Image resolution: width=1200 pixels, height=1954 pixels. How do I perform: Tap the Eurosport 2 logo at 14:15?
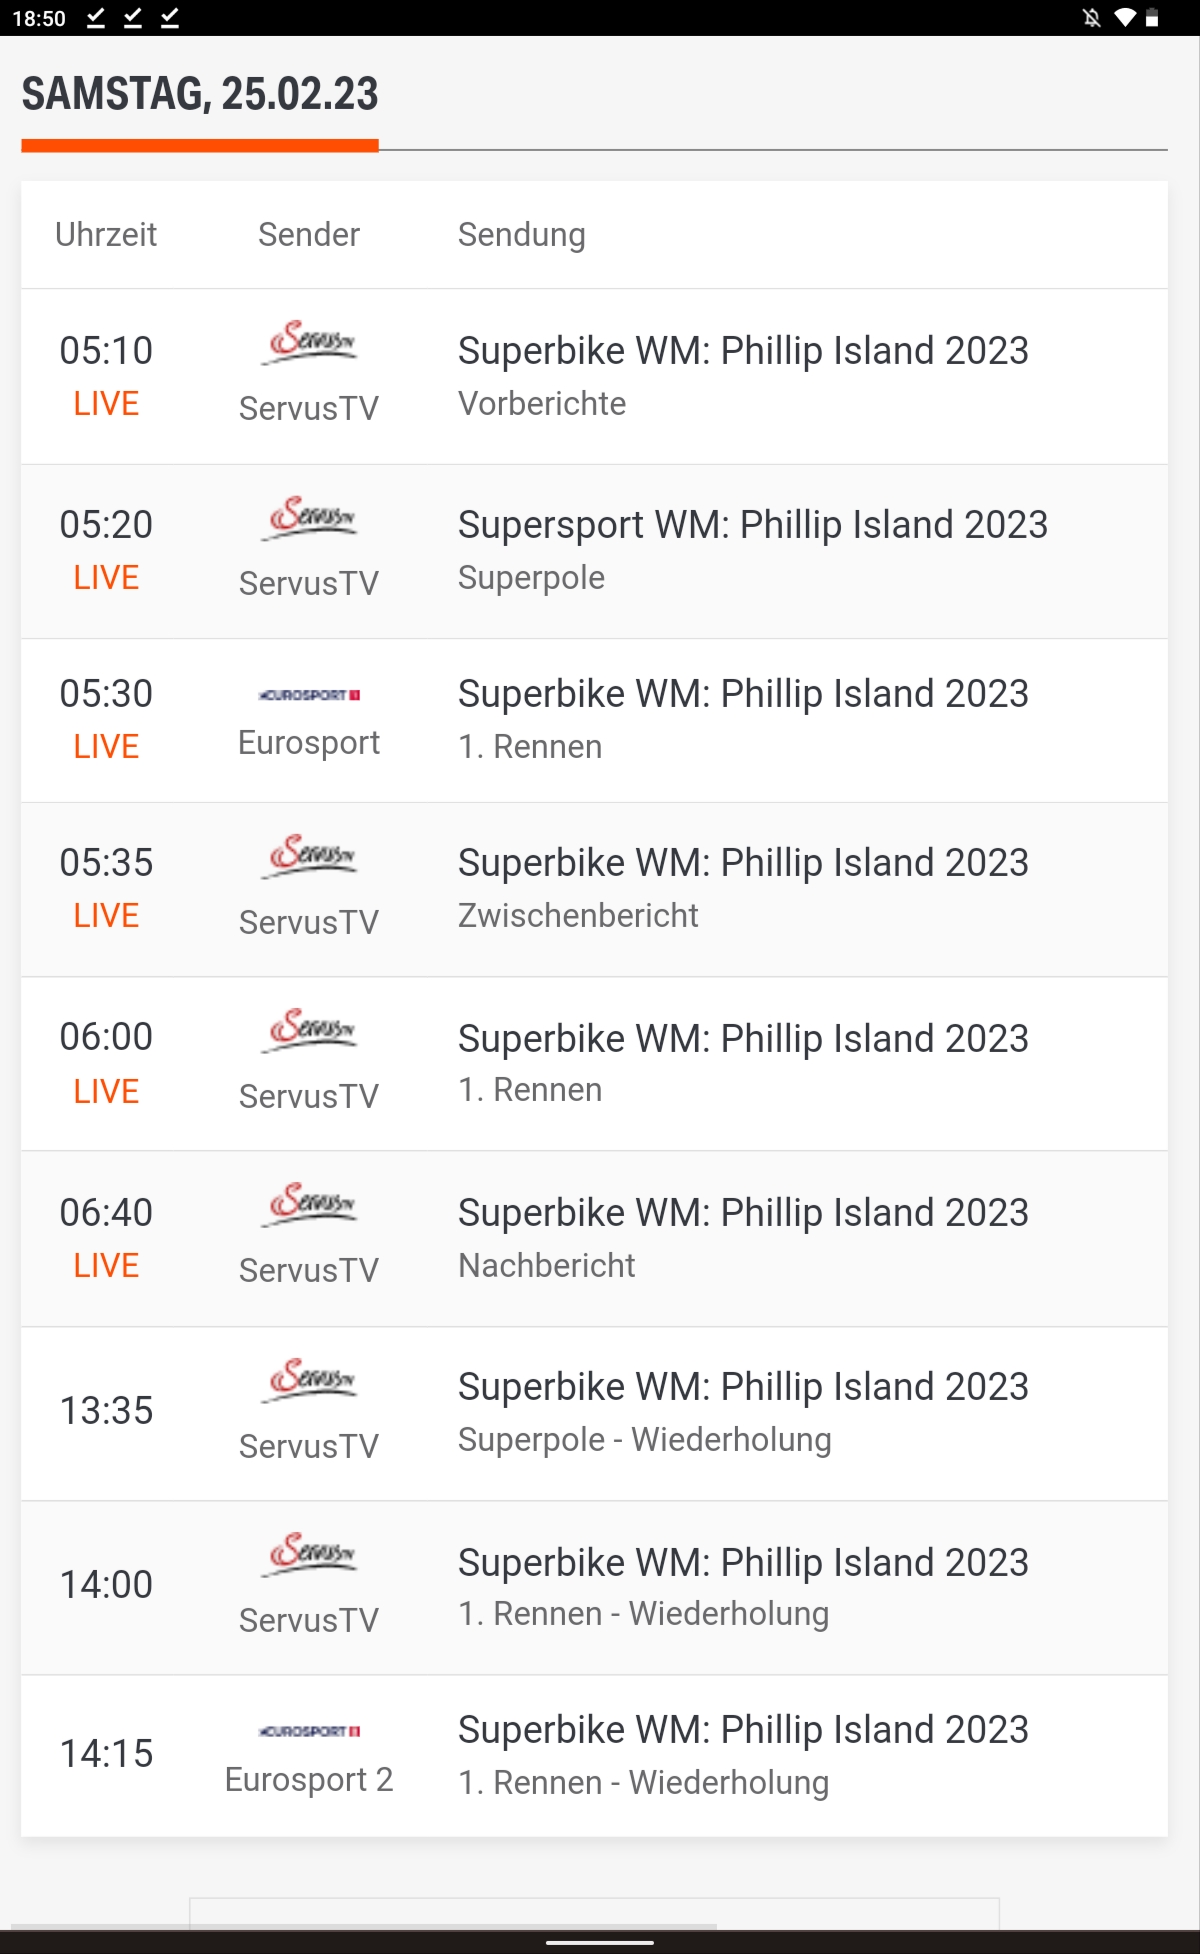(x=309, y=1731)
